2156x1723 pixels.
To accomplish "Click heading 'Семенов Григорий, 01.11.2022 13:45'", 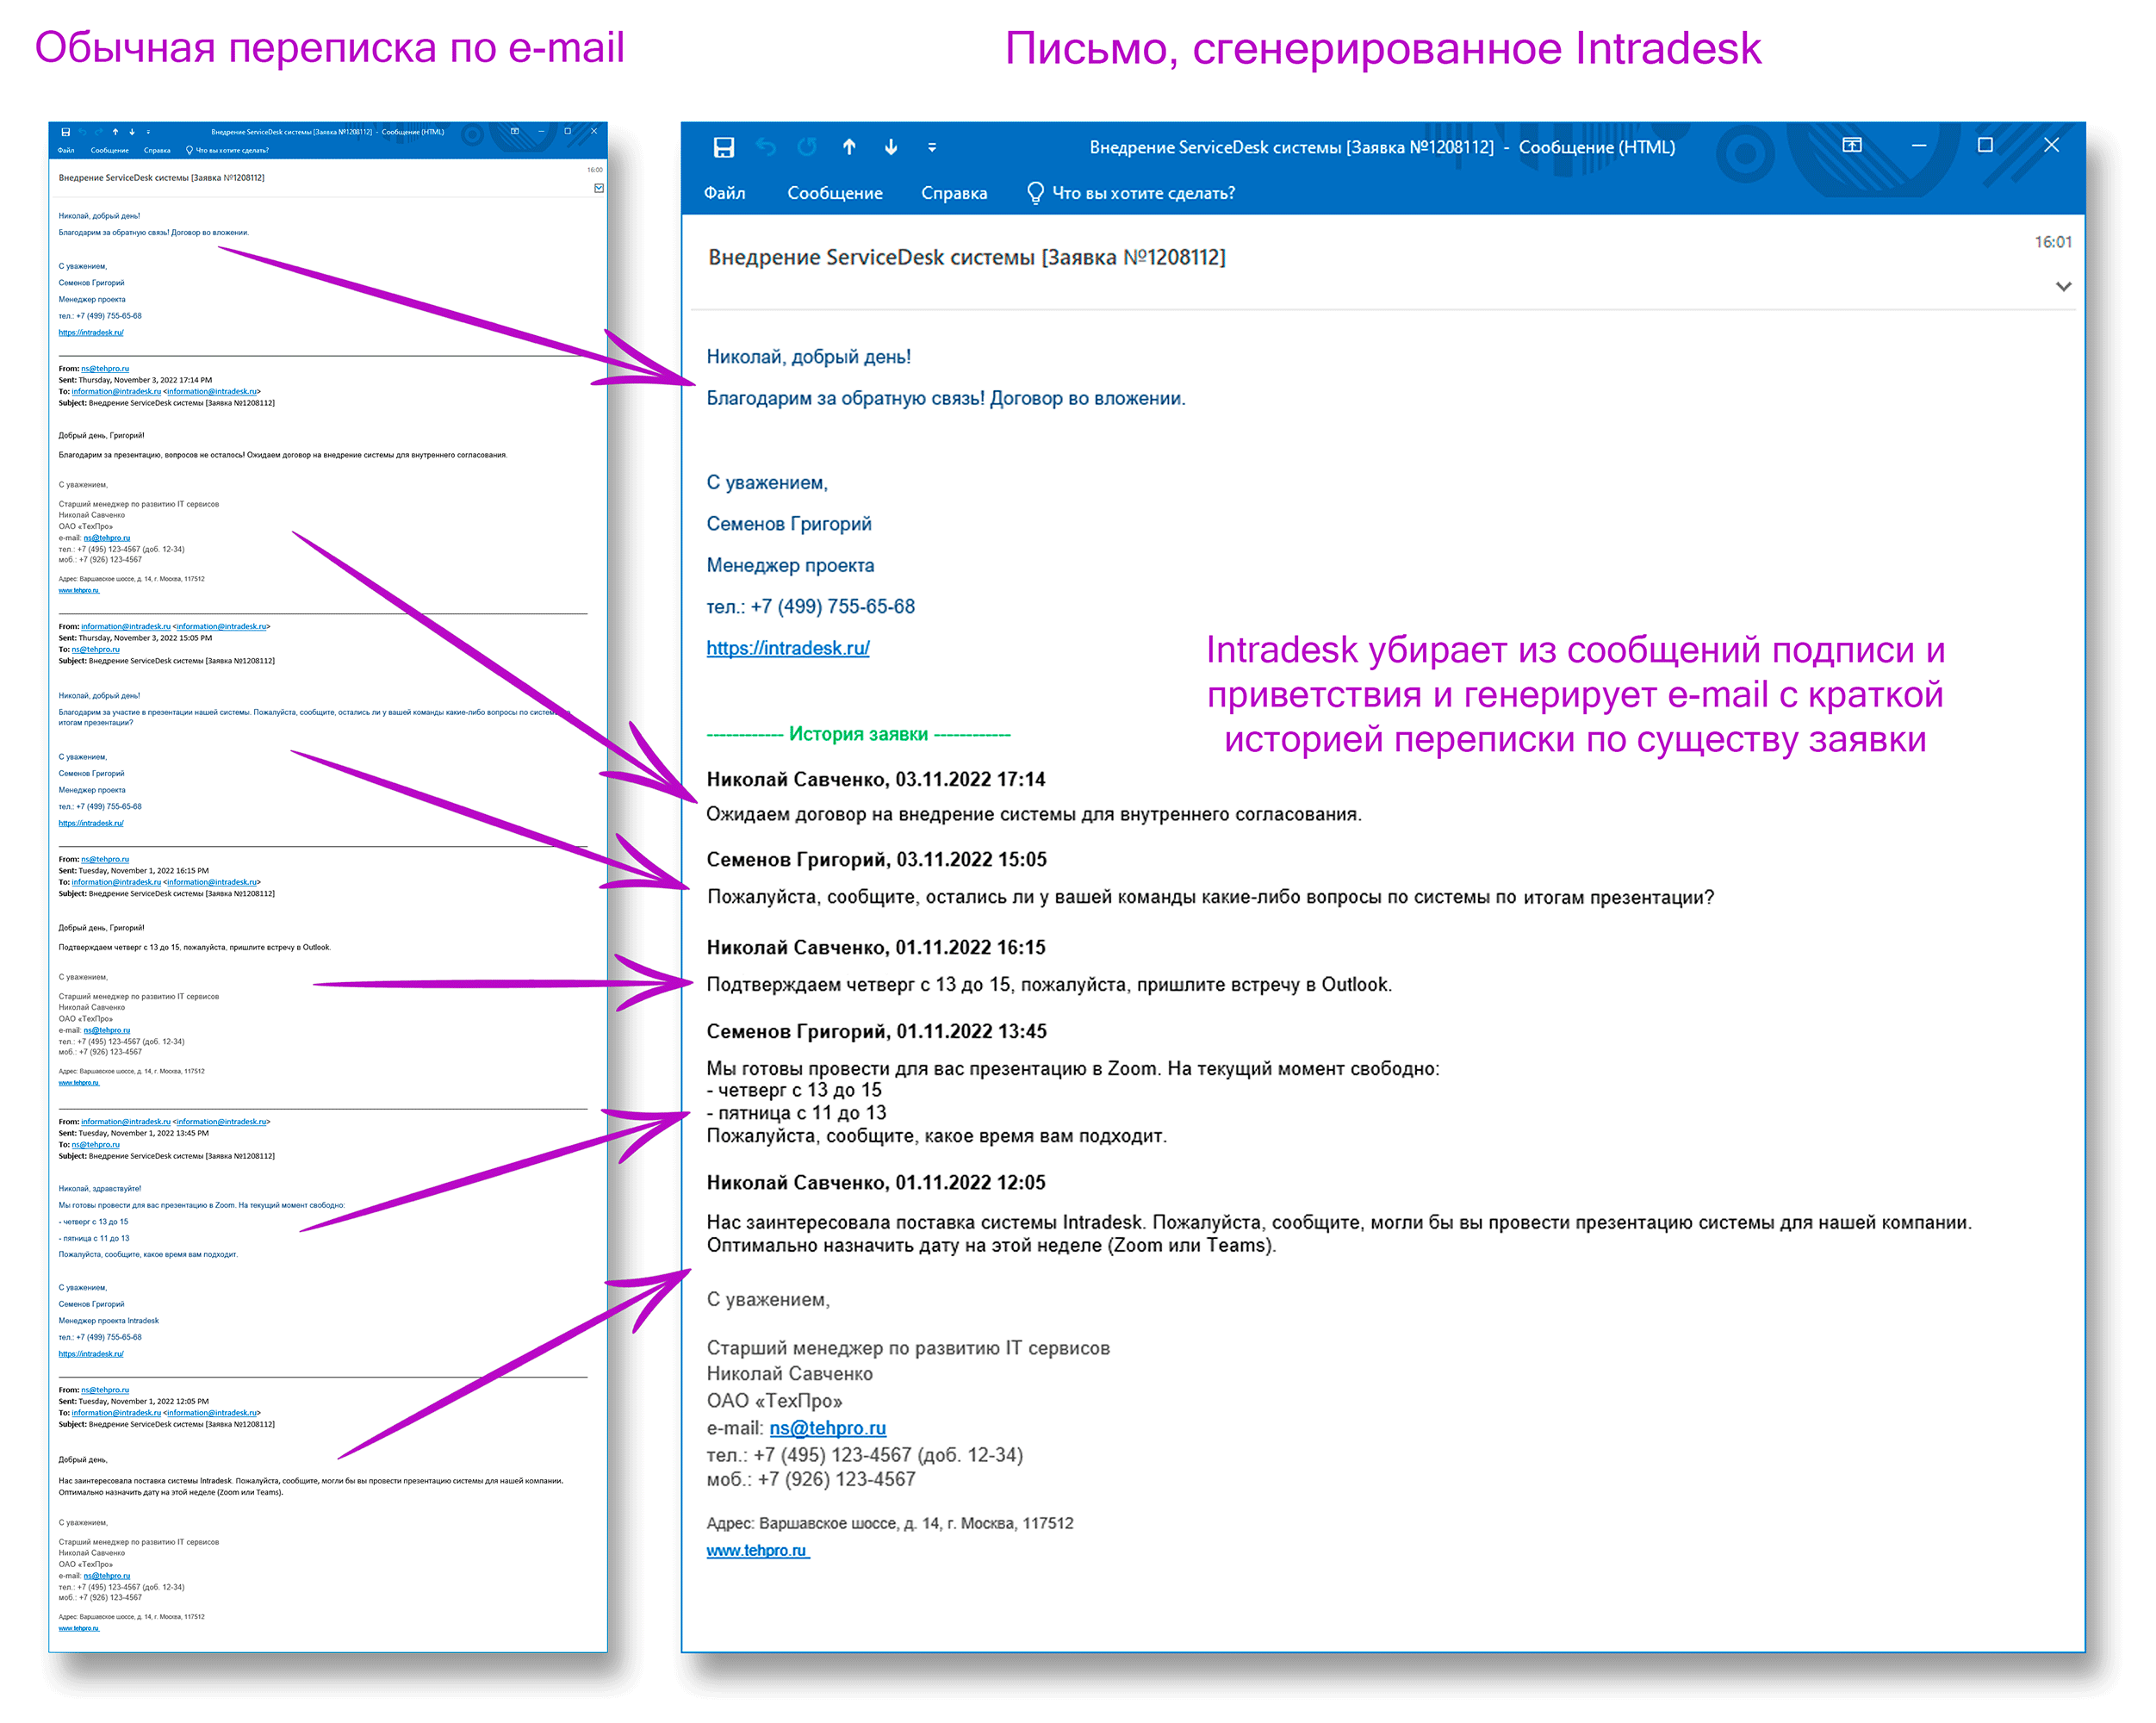I will click(877, 1031).
